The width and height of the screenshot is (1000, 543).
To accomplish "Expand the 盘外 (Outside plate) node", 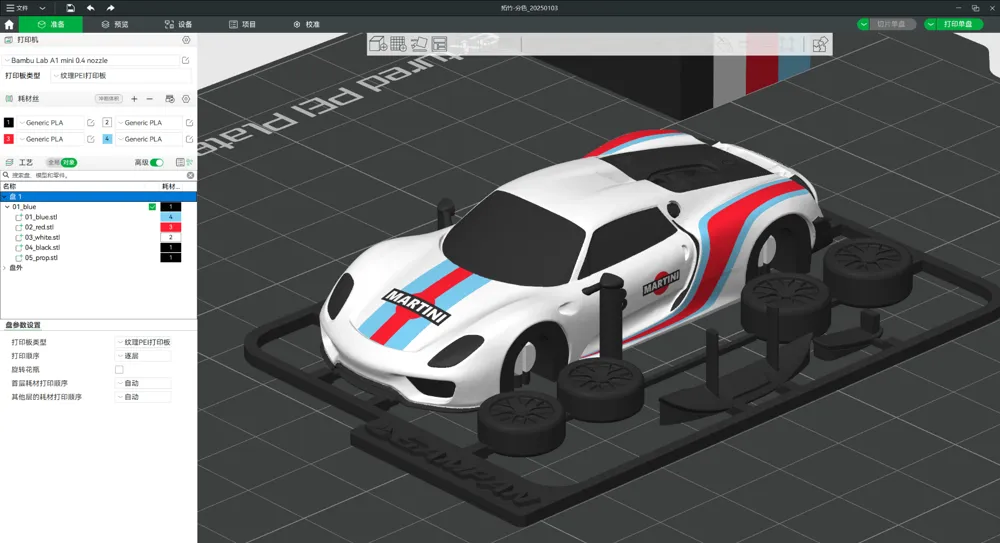I will click(x=4, y=268).
